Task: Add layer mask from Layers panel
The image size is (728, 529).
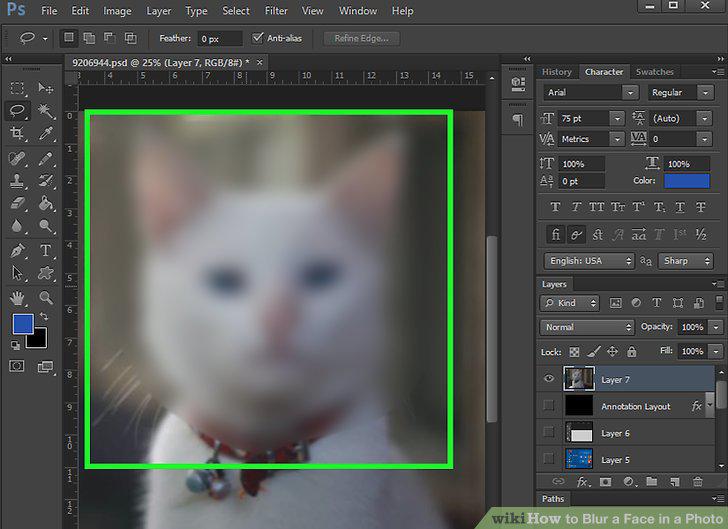Action: pos(605,482)
